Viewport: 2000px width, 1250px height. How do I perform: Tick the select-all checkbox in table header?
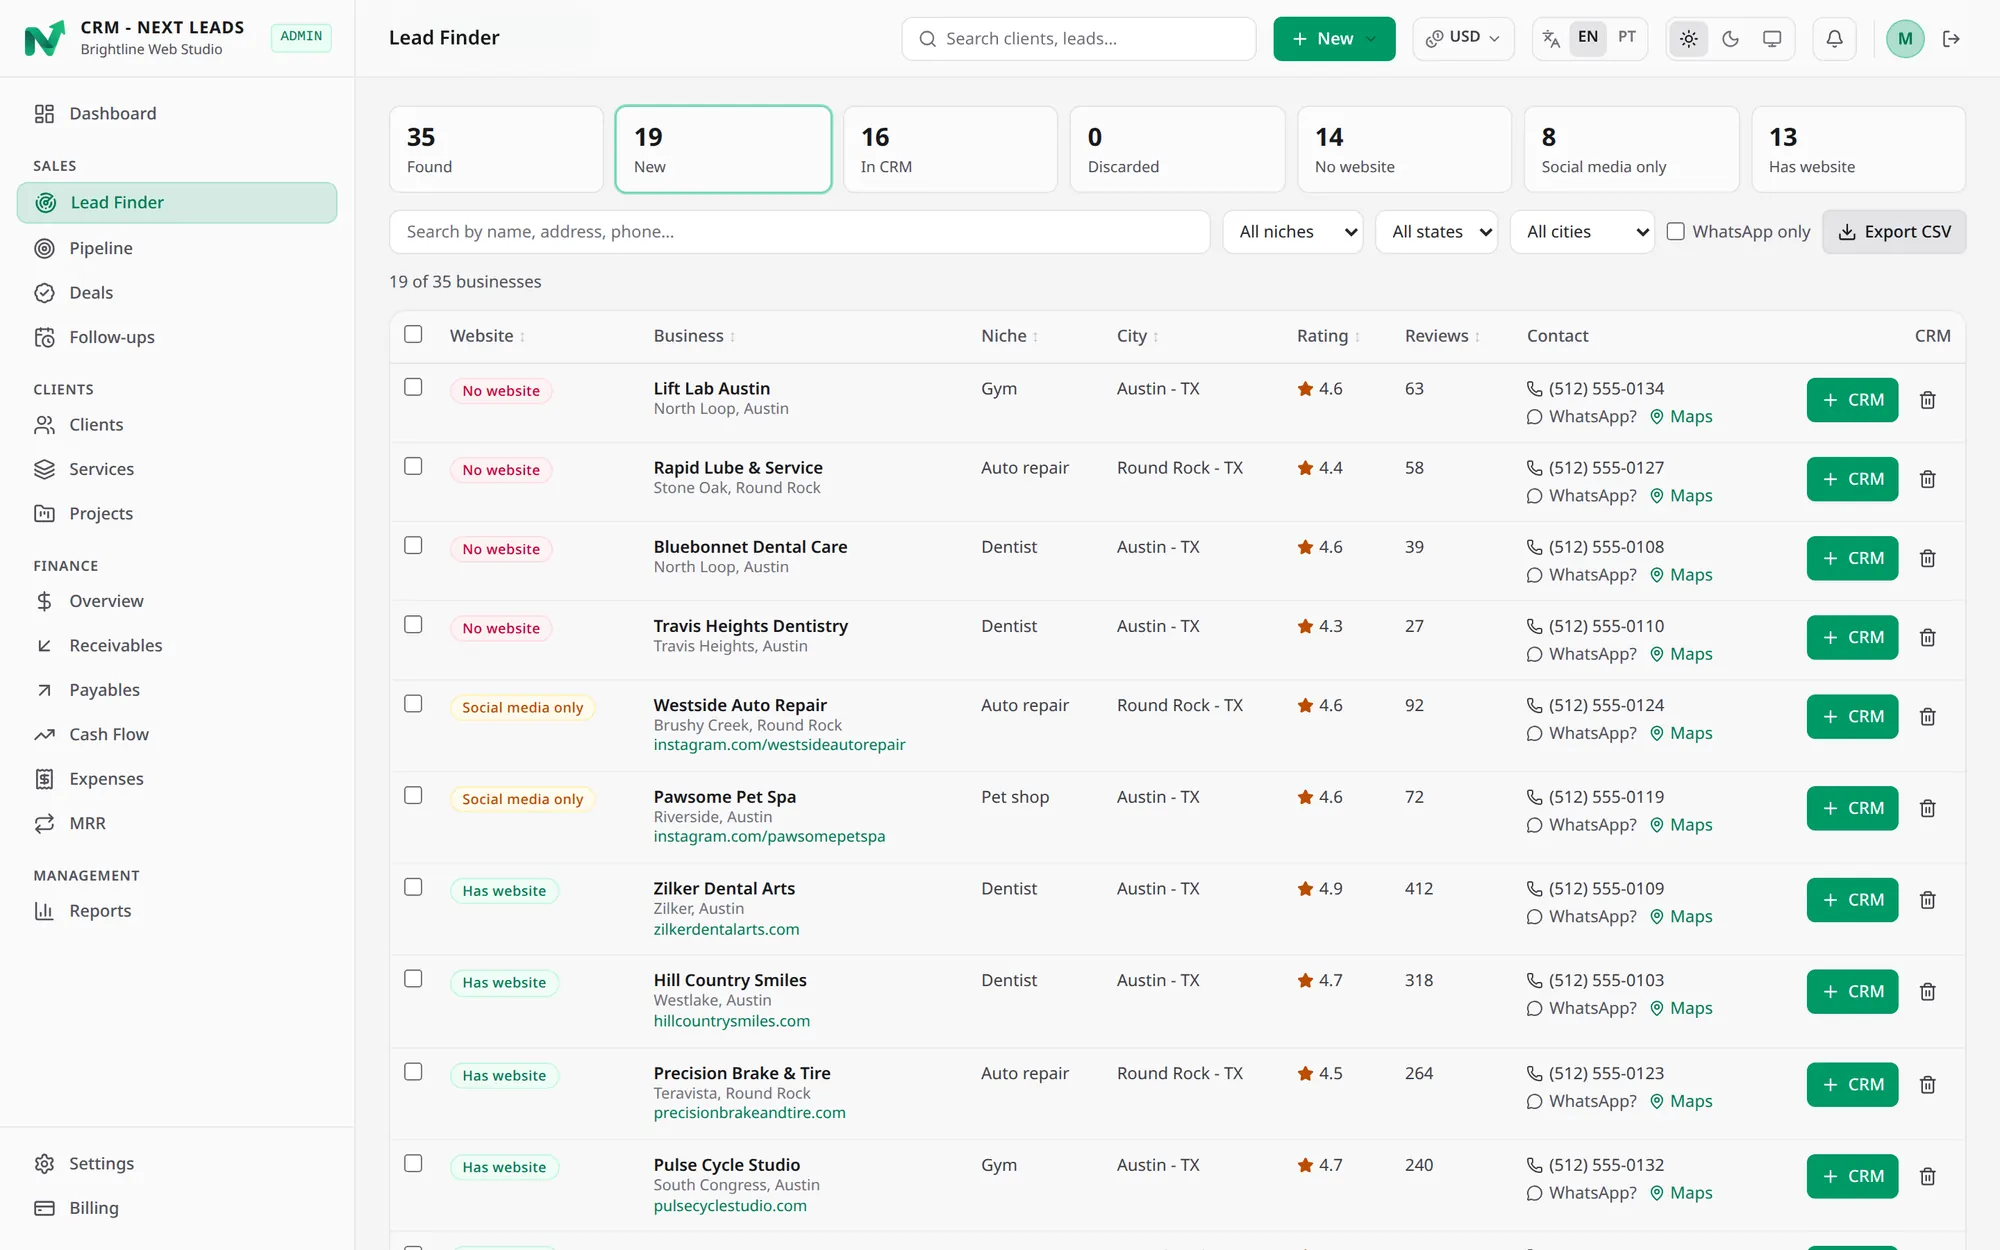[x=413, y=334]
